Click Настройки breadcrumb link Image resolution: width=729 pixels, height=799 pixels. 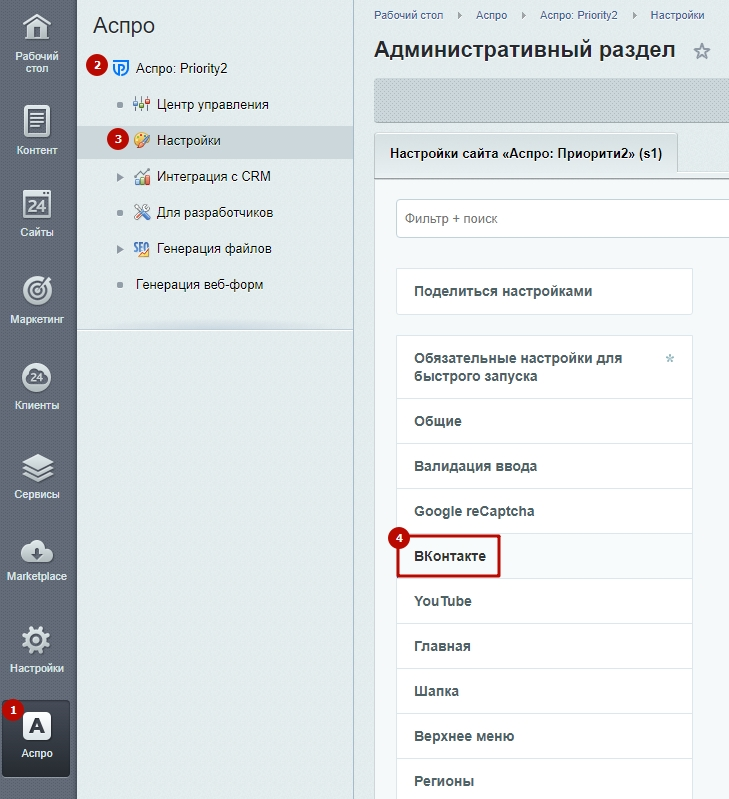678,15
